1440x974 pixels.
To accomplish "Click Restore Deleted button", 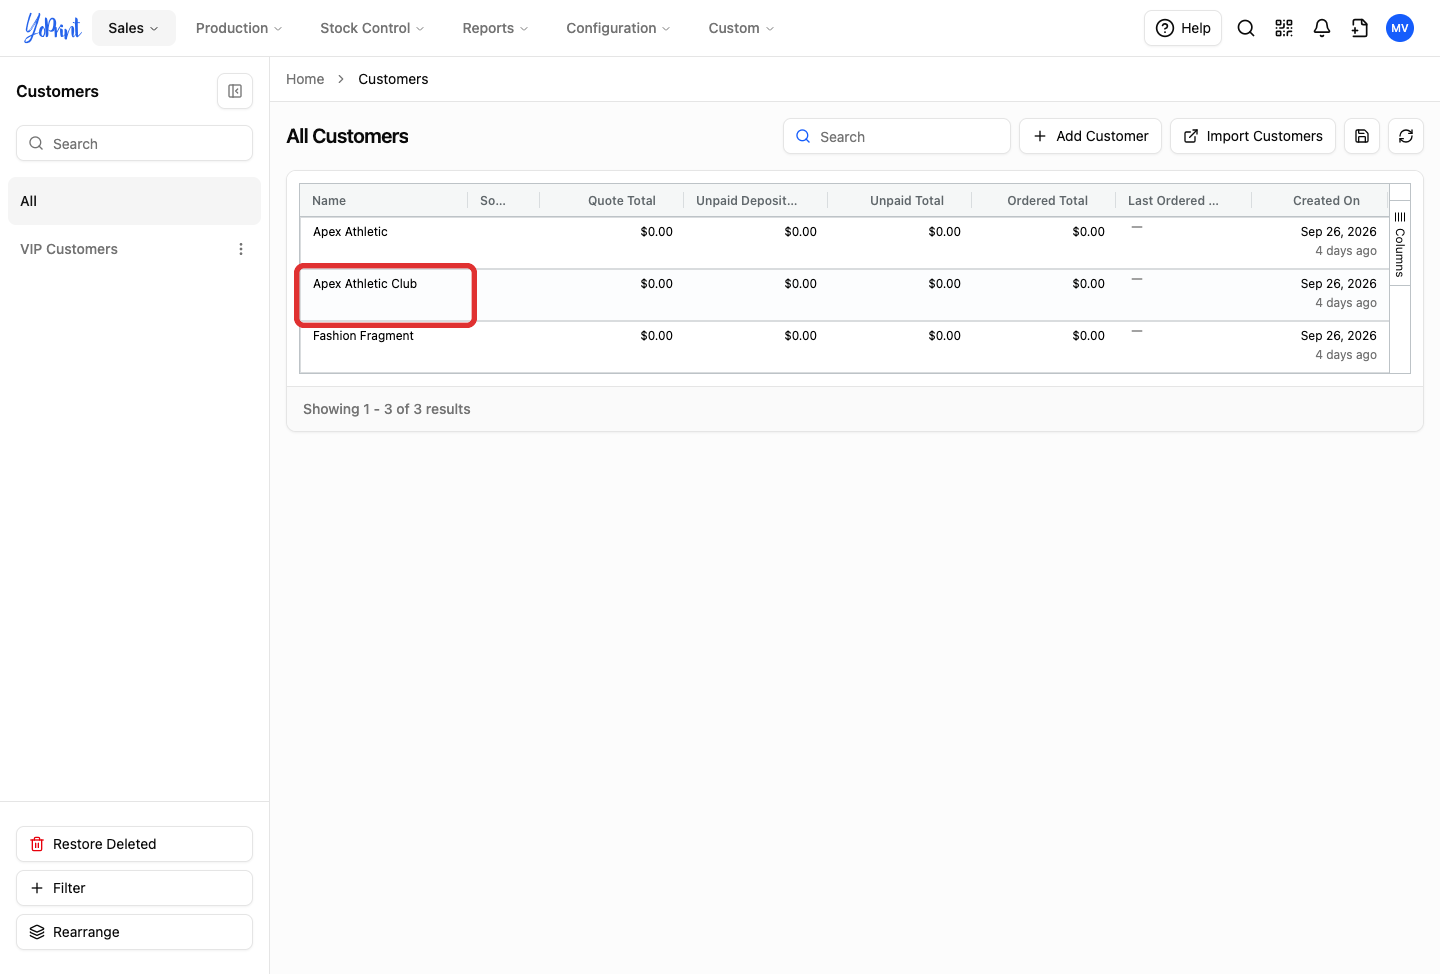I will point(134,844).
